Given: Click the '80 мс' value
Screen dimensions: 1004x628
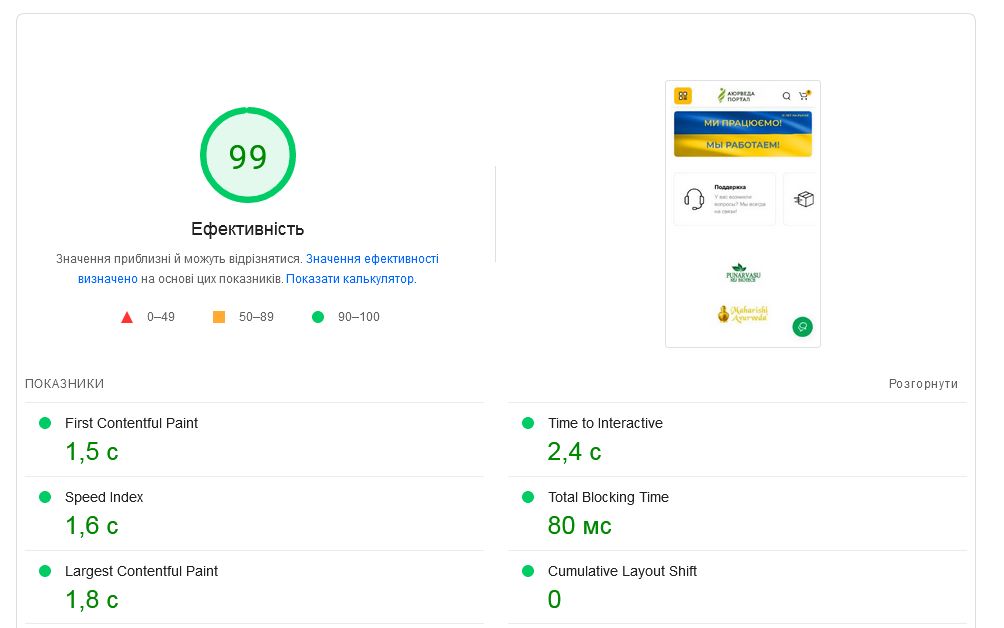Looking at the screenshot, I should click(579, 526).
